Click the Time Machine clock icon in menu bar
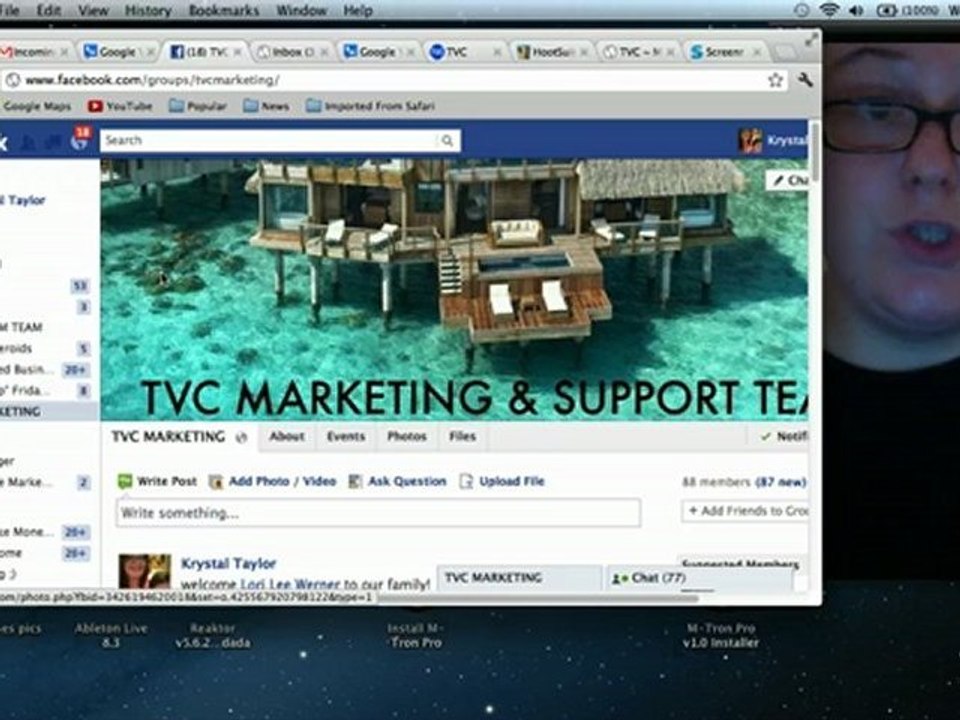The image size is (960, 720). pyautogui.click(x=801, y=10)
